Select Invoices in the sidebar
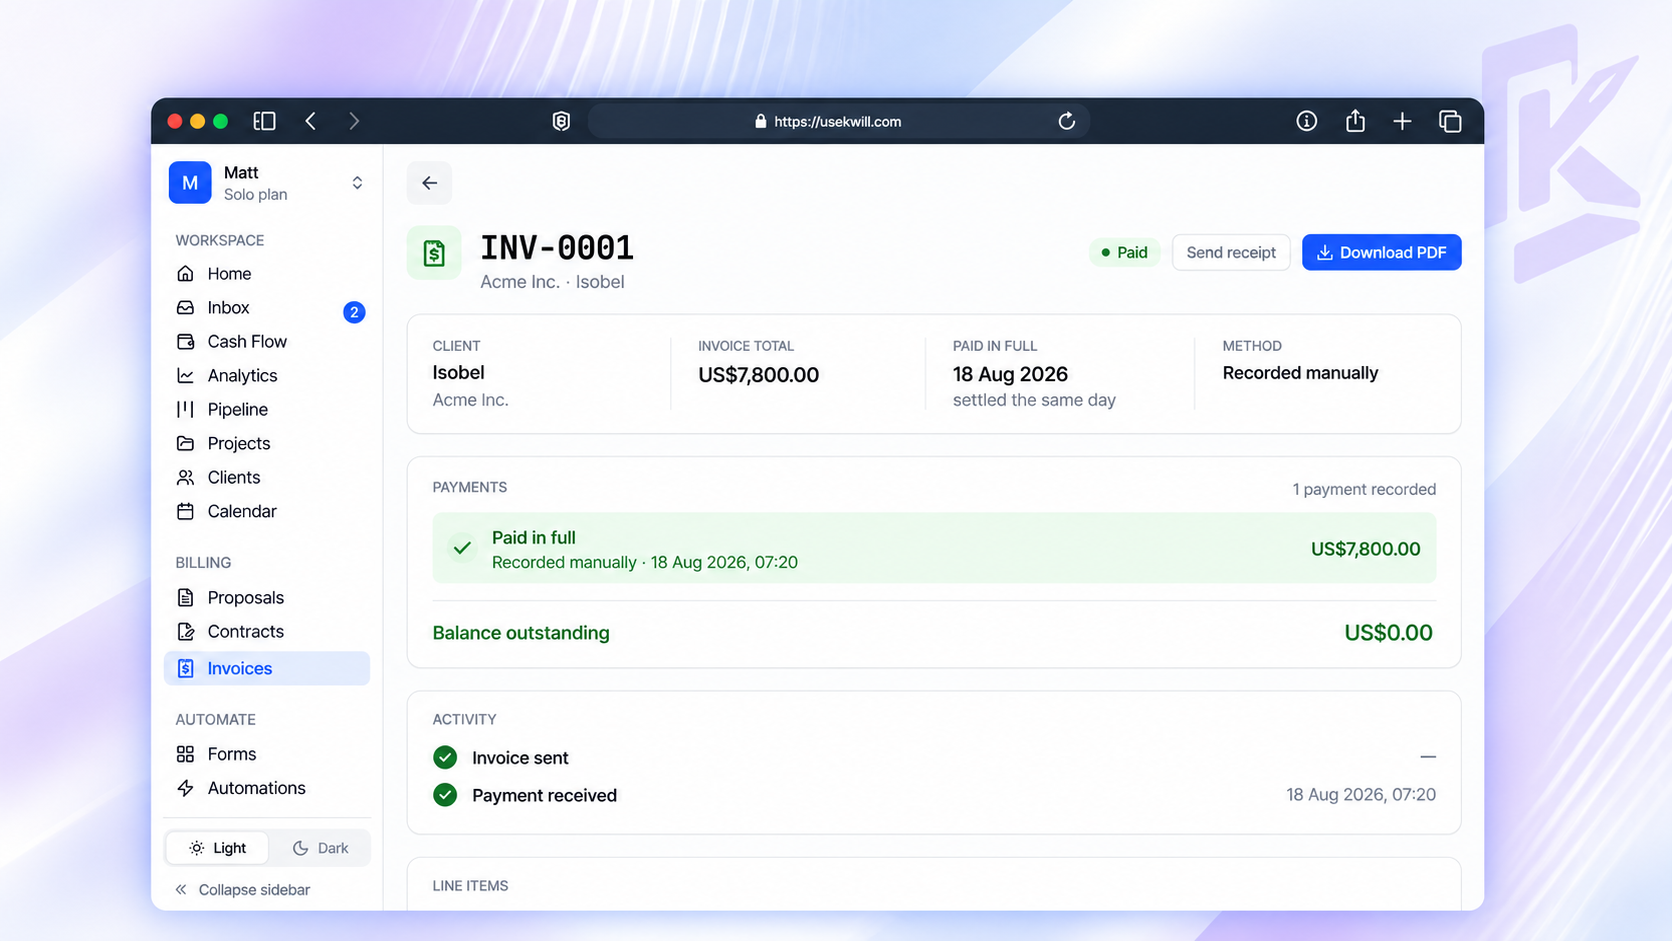Viewport: 1672px width, 941px height. point(267,669)
